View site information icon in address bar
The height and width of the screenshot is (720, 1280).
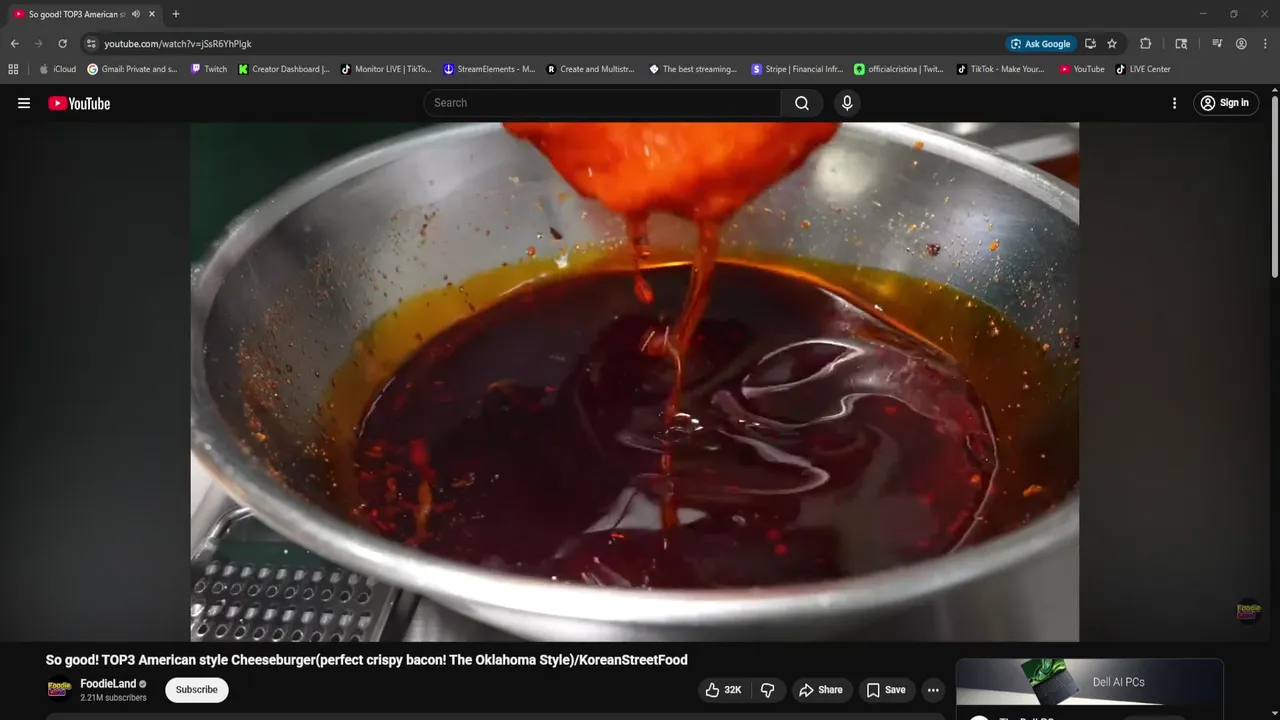point(91,44)
